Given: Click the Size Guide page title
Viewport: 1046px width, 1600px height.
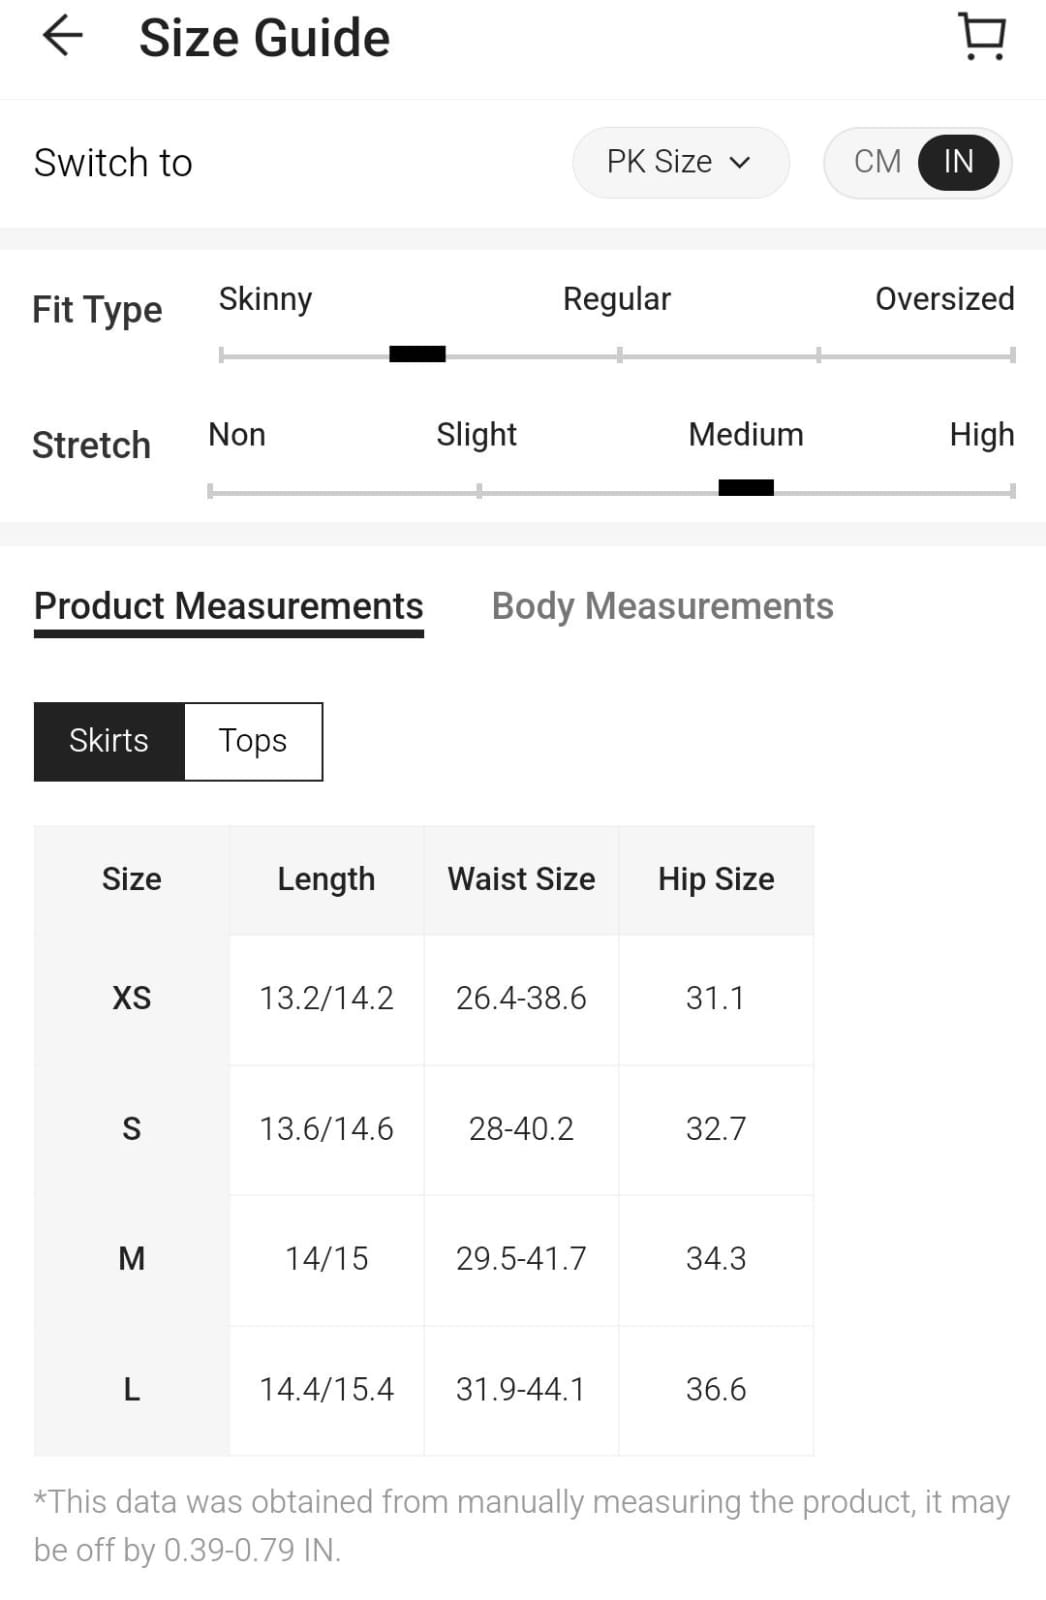Looking at the screenshot, I should click(264, 38).
